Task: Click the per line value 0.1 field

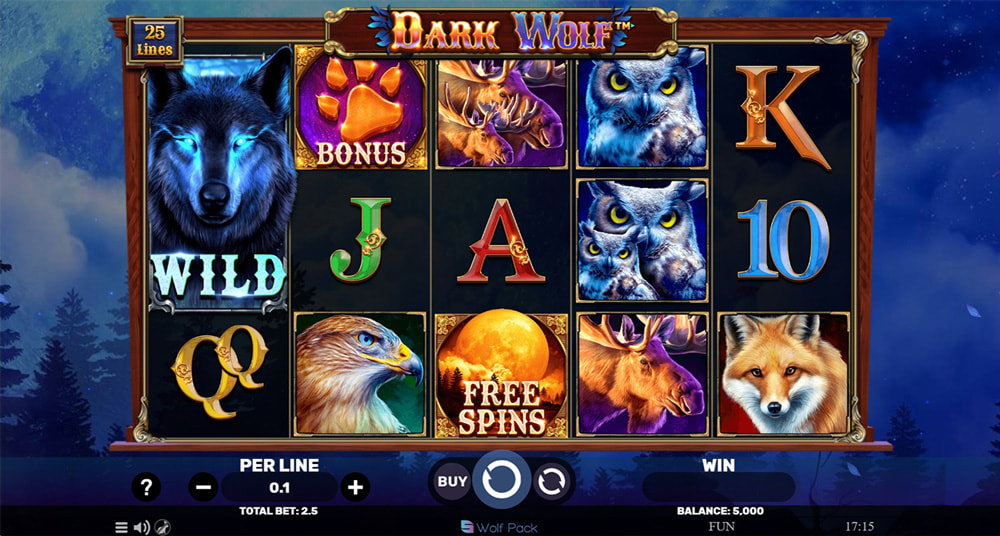Action: 279,488
